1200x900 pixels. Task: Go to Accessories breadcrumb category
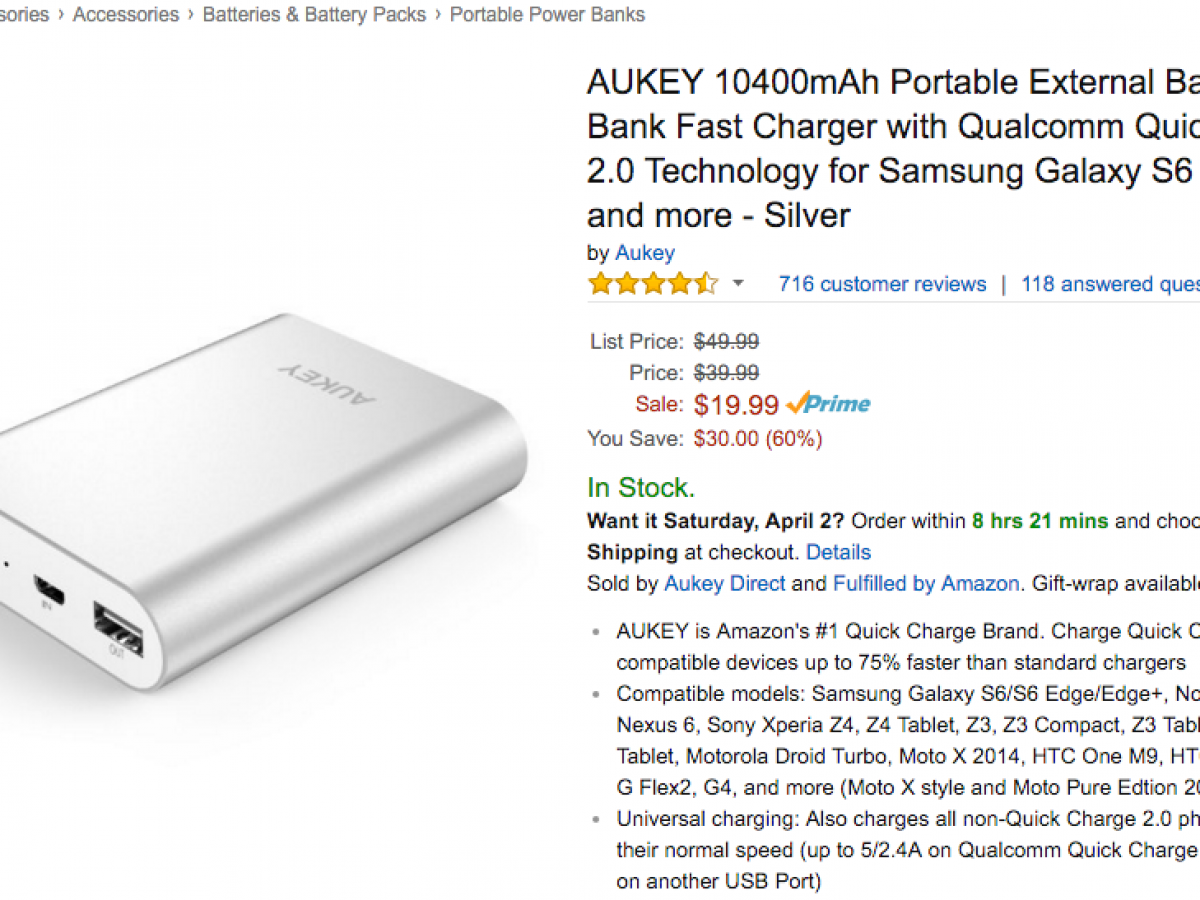(126, 15)
